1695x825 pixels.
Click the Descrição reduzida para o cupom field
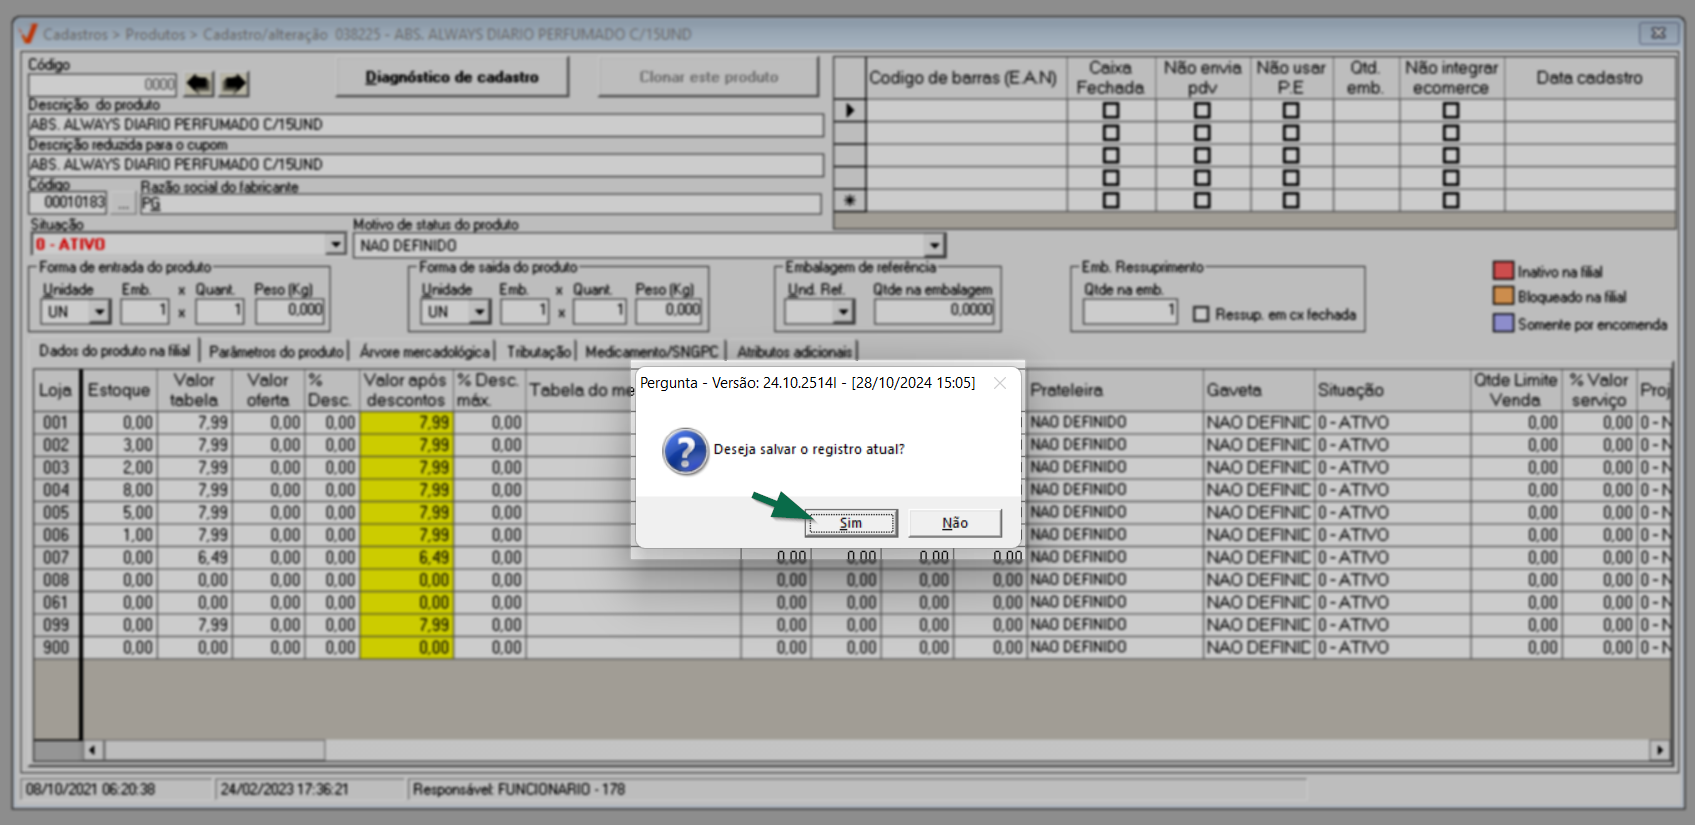[x=426, y=165]
